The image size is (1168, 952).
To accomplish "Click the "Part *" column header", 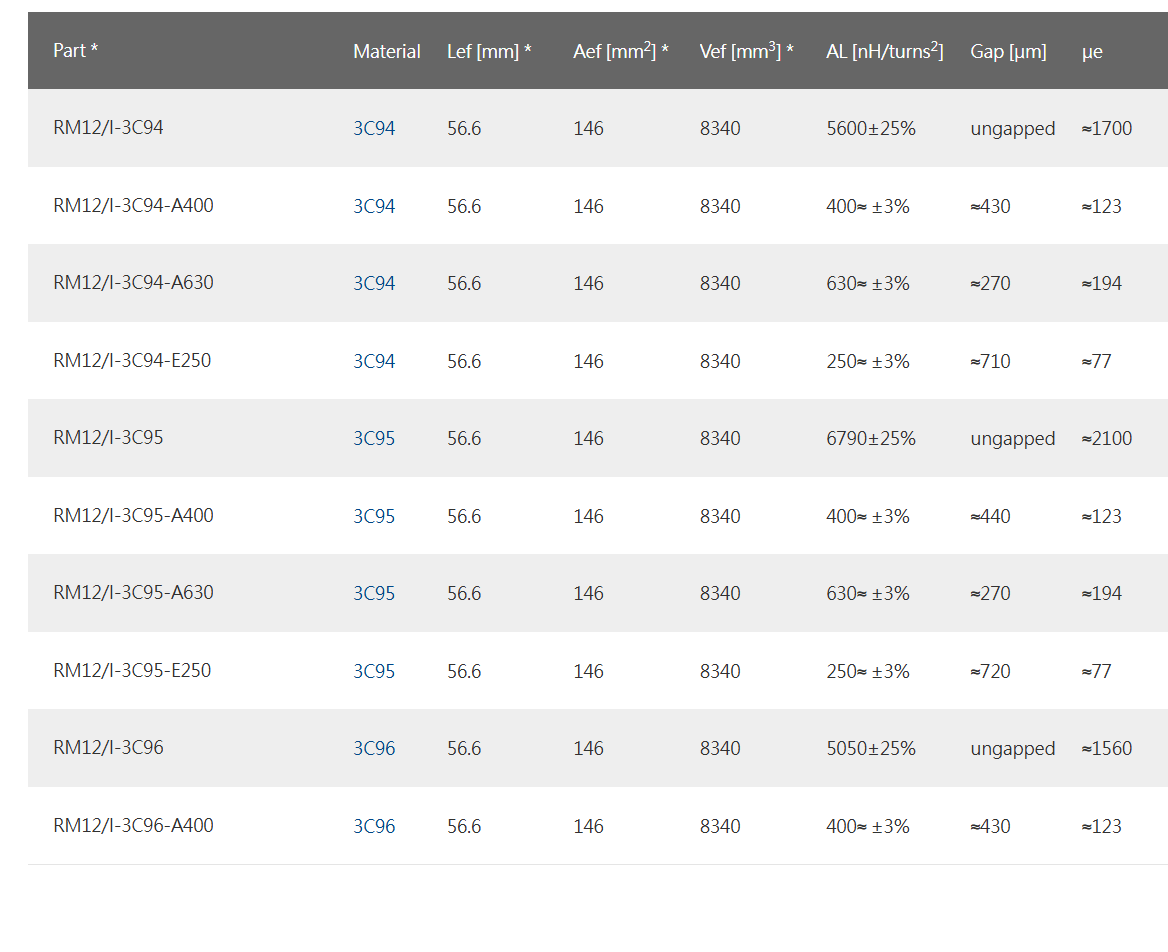I will coord(75,51).
